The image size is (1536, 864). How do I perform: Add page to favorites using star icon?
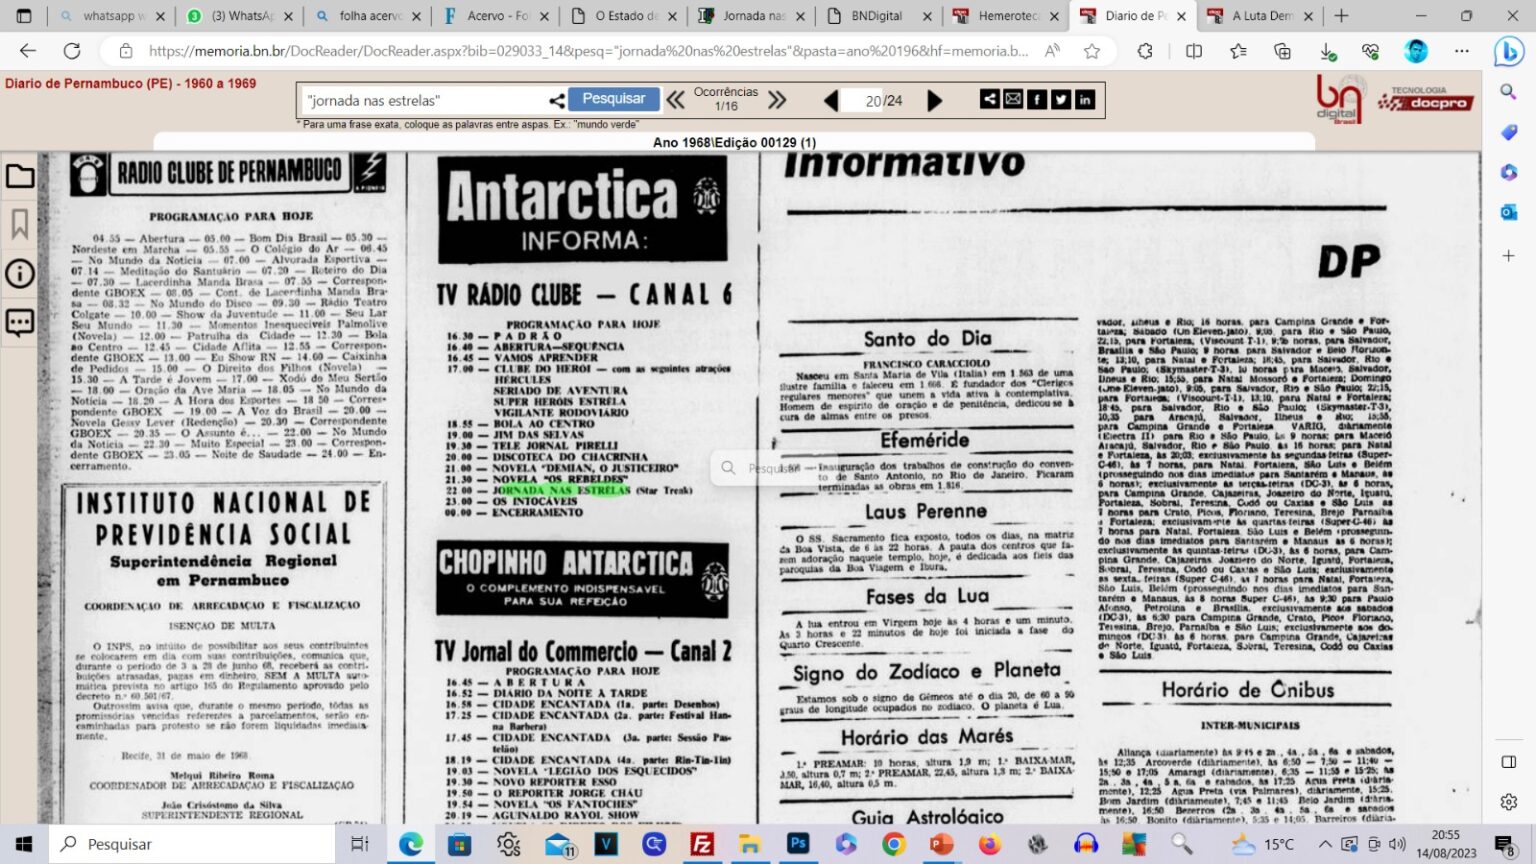pyautogui.click(x=1092, y=51)
